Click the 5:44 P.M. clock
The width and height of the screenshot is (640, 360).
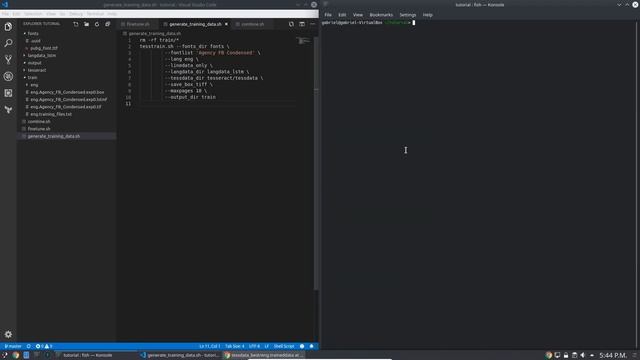coord(613,355)
